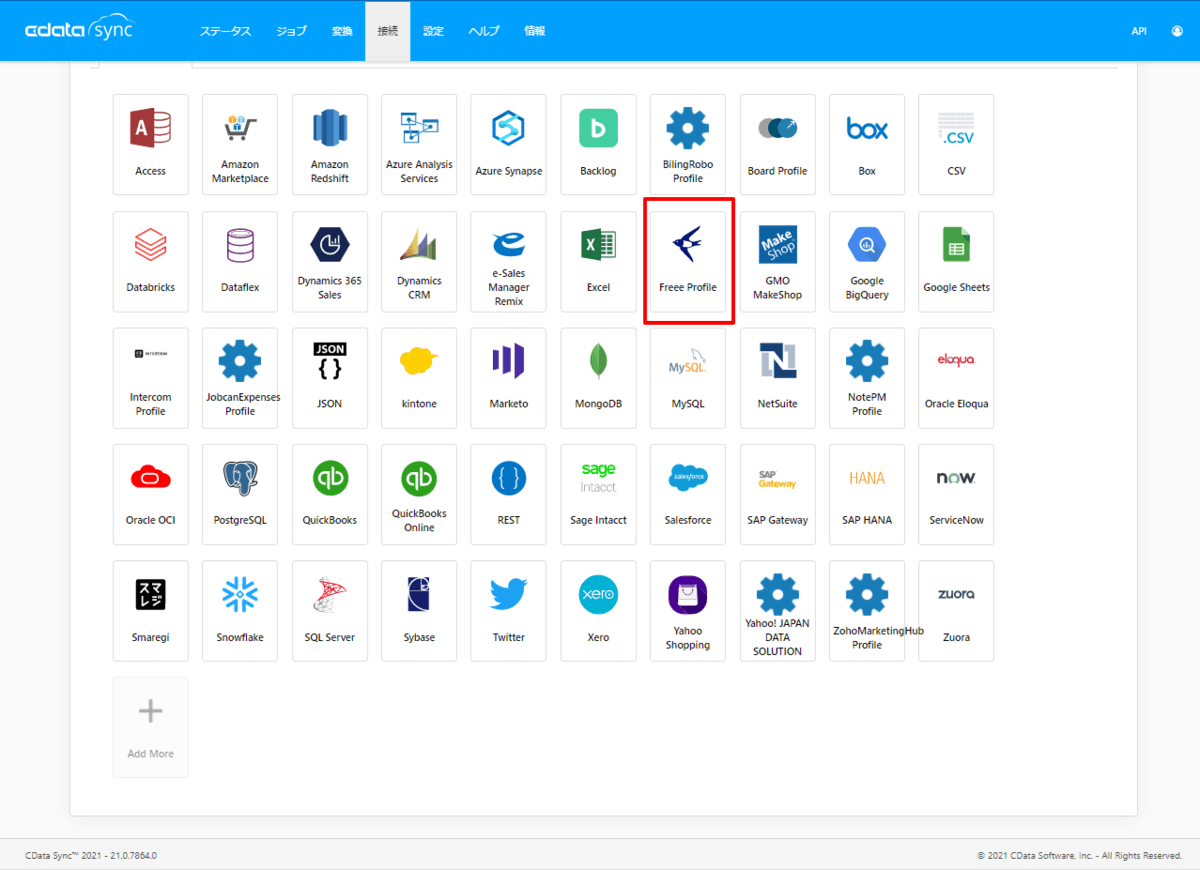Select the Intercom Profile tile
1200x870 pixels.
click(x=150, y=378)
